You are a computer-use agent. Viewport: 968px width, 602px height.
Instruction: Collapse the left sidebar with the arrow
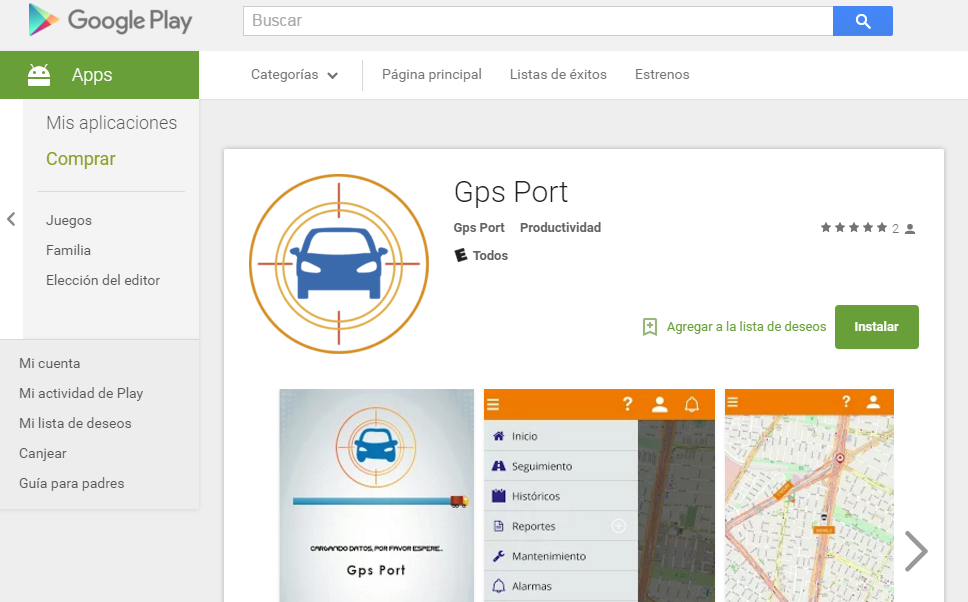11,220
